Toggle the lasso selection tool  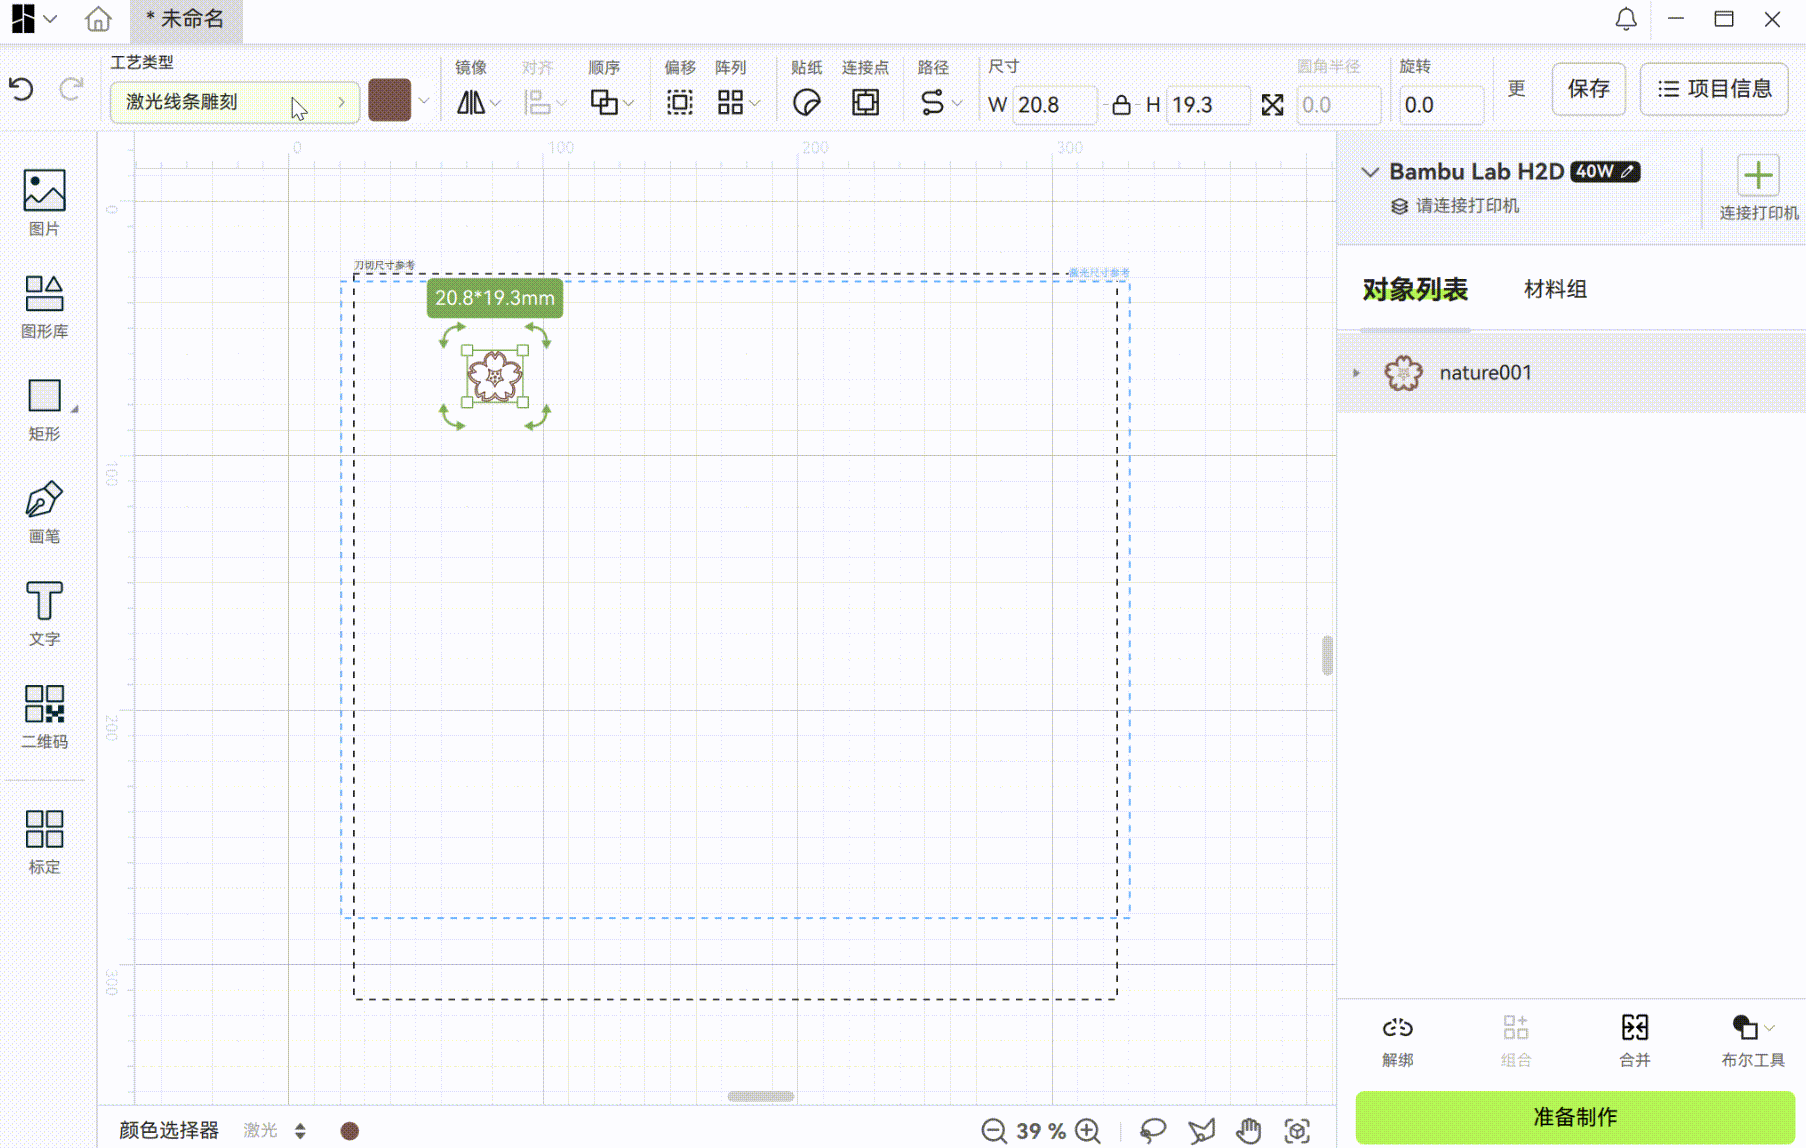[x=1153, y=1131]
